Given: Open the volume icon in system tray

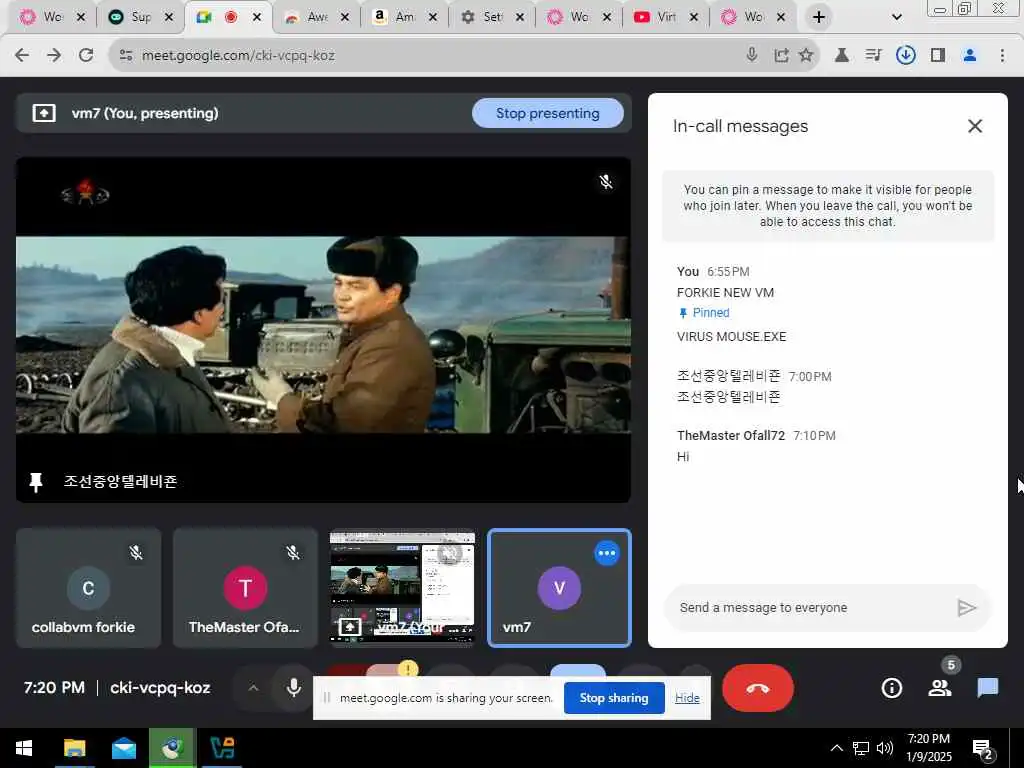Looking at the screenshot, I should (884, 748).
